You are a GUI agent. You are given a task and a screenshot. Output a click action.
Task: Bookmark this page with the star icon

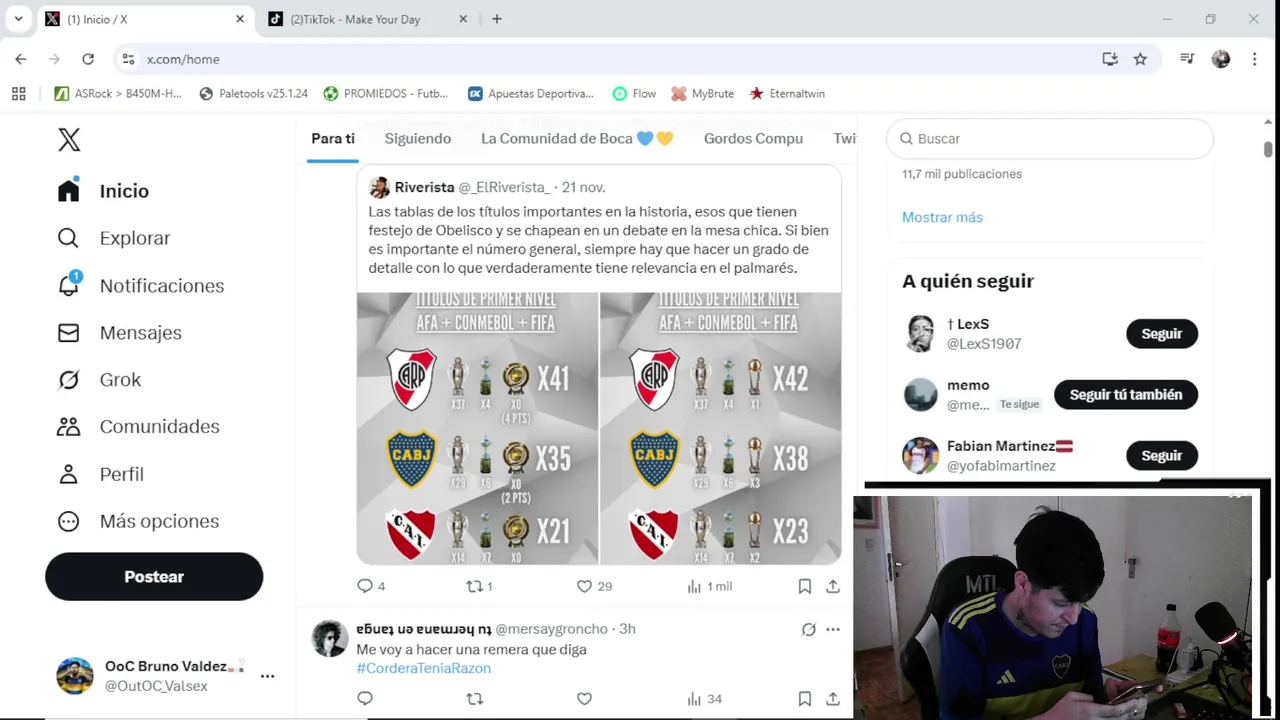tap(1140, 59)
